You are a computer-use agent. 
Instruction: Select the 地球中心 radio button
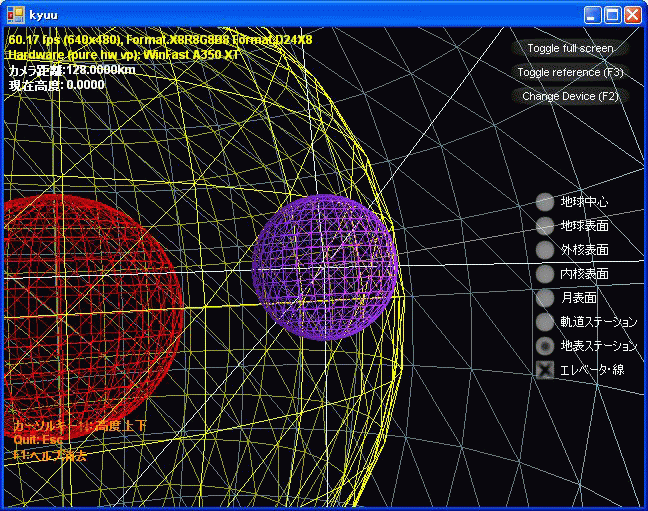click(545, 202)
